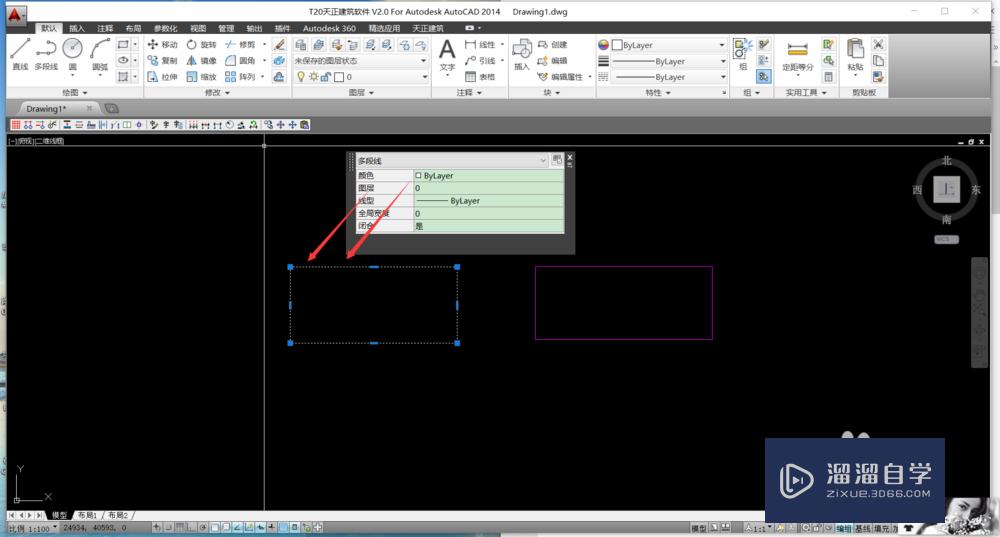The width and height of the screenshot is (1000, 537).
Task: Click the 表格 (Table) tool
Action: (480, 77)
